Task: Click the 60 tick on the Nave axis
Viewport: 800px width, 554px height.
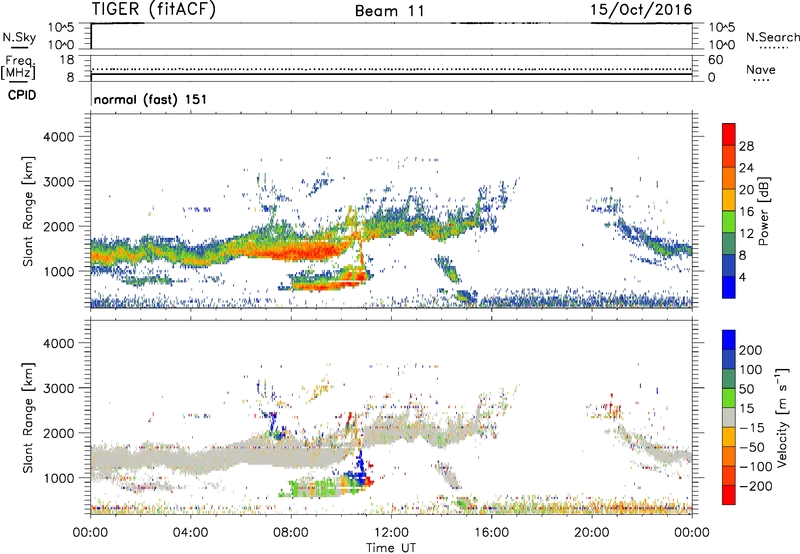Action: tap(715, 60)
